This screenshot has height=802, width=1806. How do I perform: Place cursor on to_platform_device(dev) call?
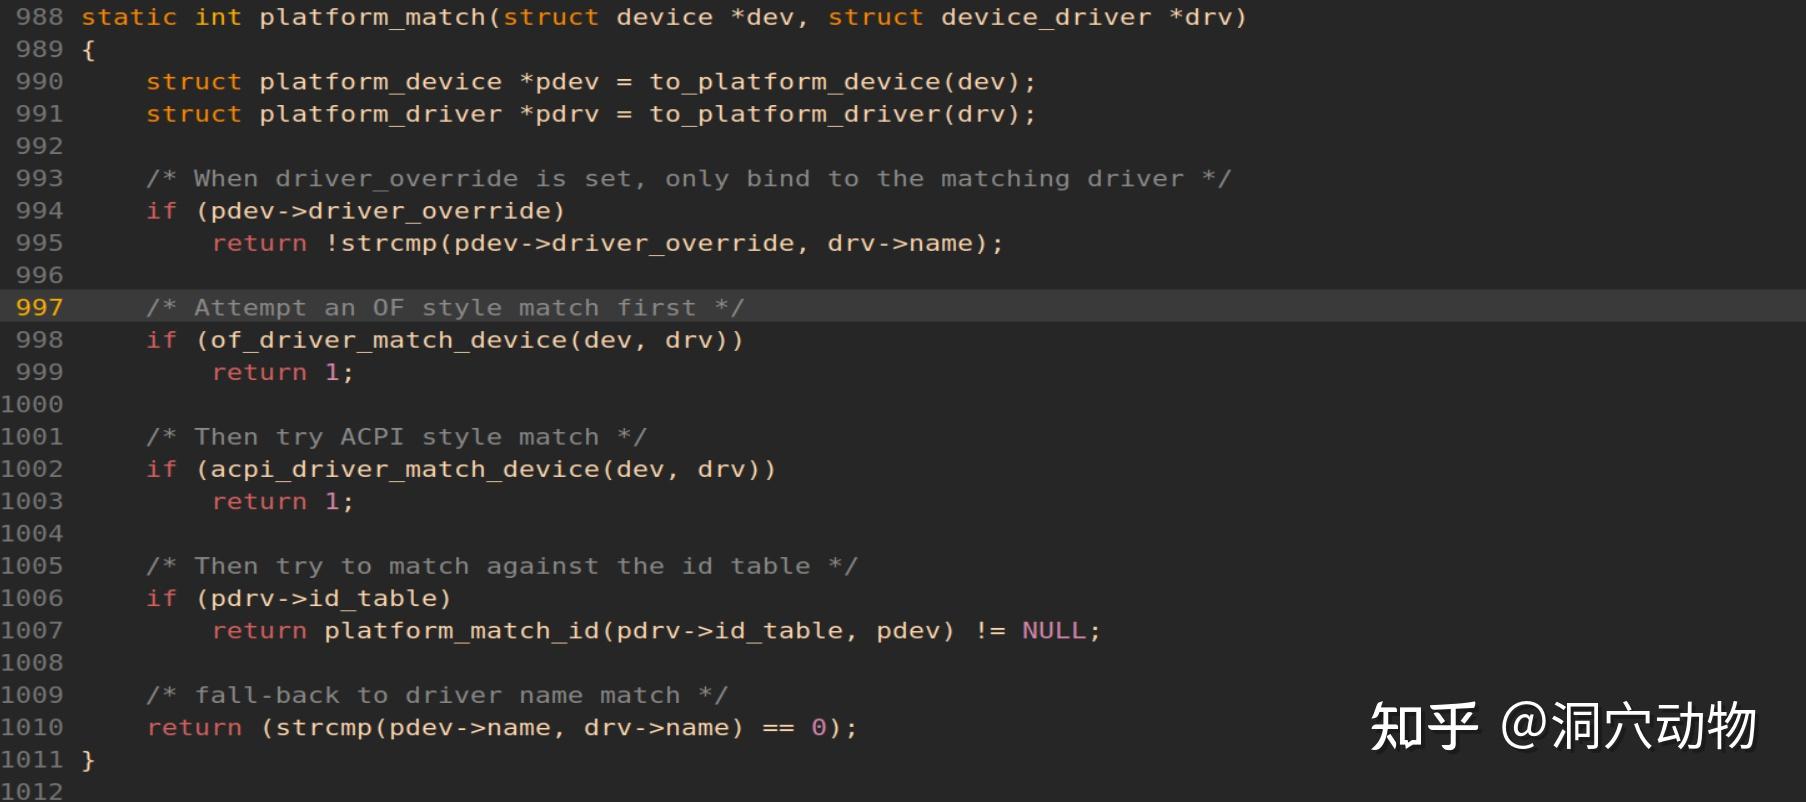coord(835,82)
